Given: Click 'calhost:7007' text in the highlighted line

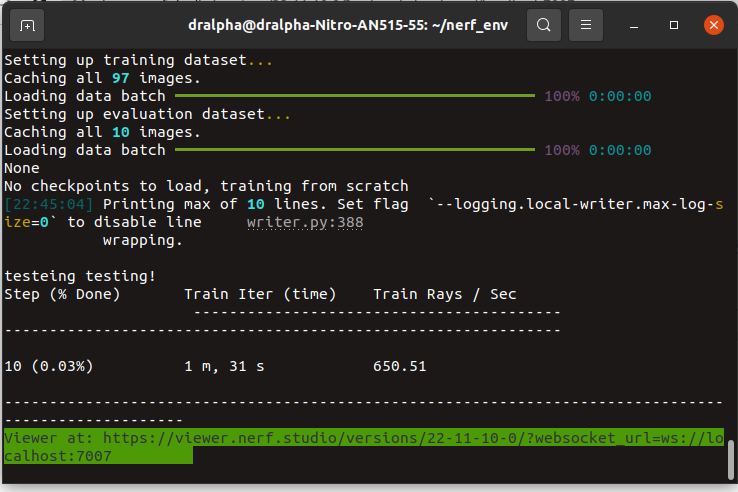Looking at the screenshot, I should [x=58, y=456].
